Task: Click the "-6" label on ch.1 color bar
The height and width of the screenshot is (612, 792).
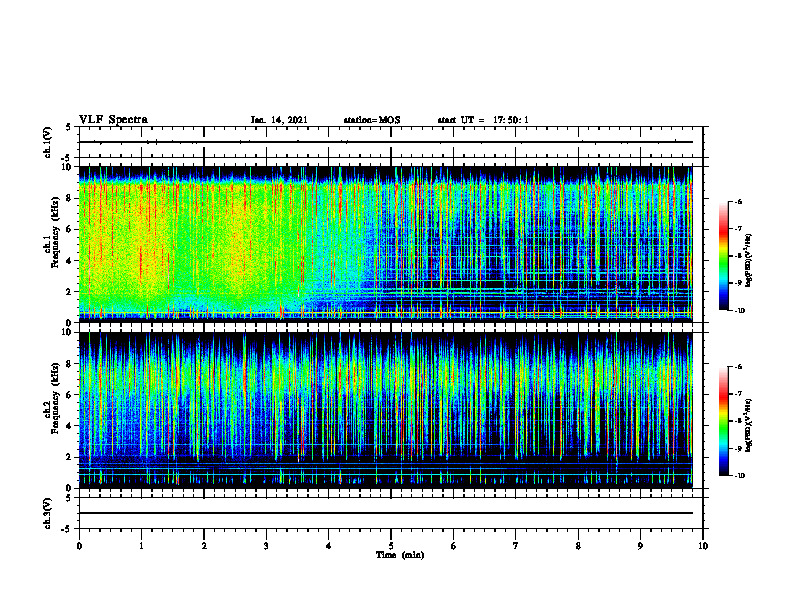Action: tap(738, 201)
